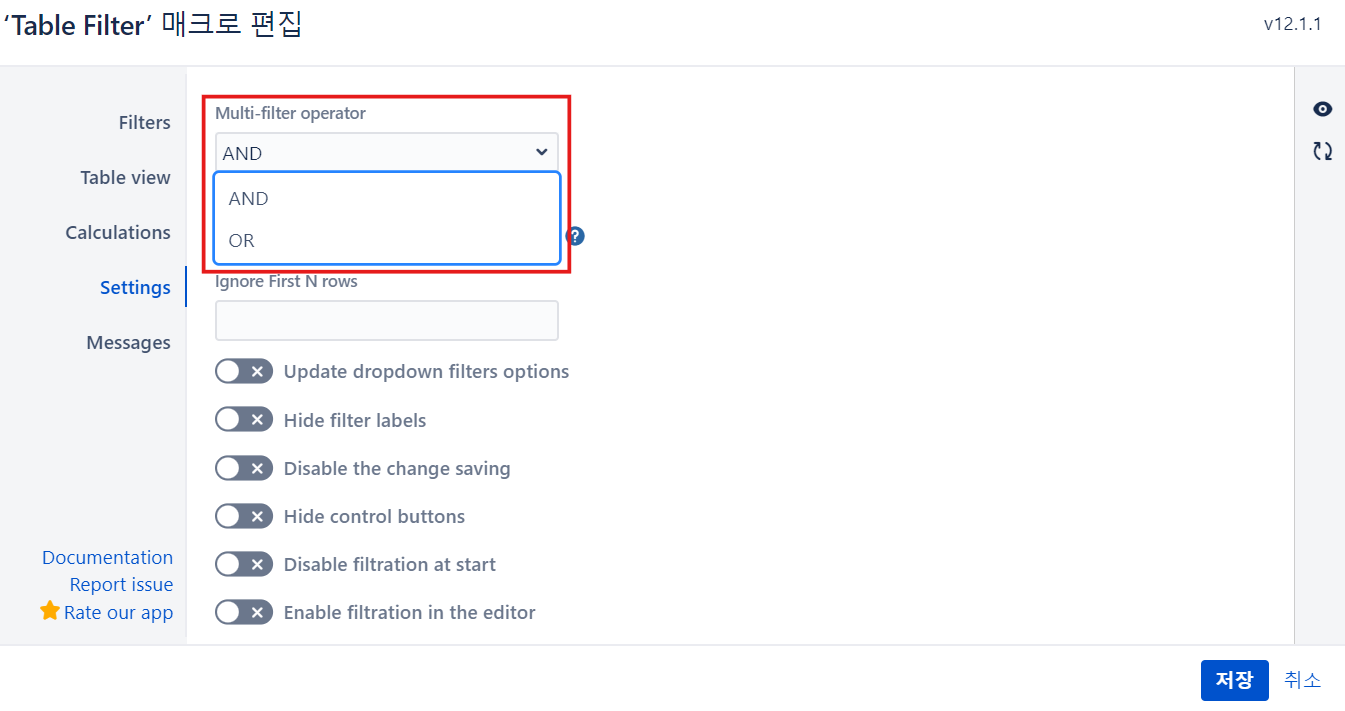Click the blue question mark help icon
The width and height of the screenshot is (1345, 711).
575,236
